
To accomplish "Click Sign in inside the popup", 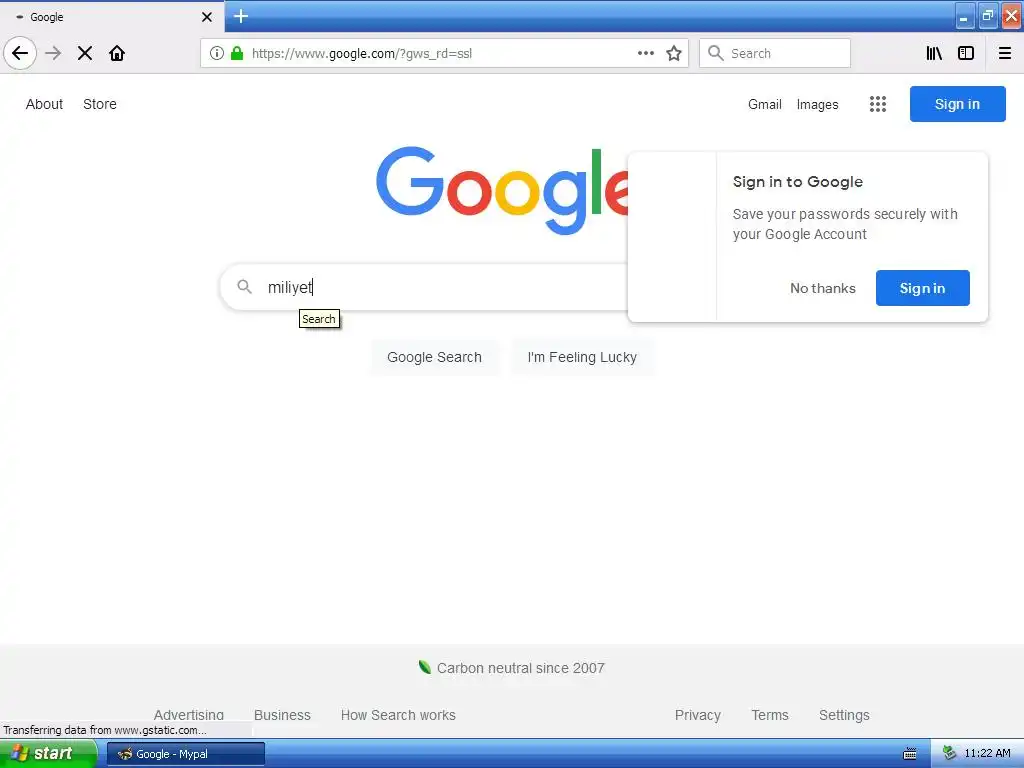I will tap(922, 288).
